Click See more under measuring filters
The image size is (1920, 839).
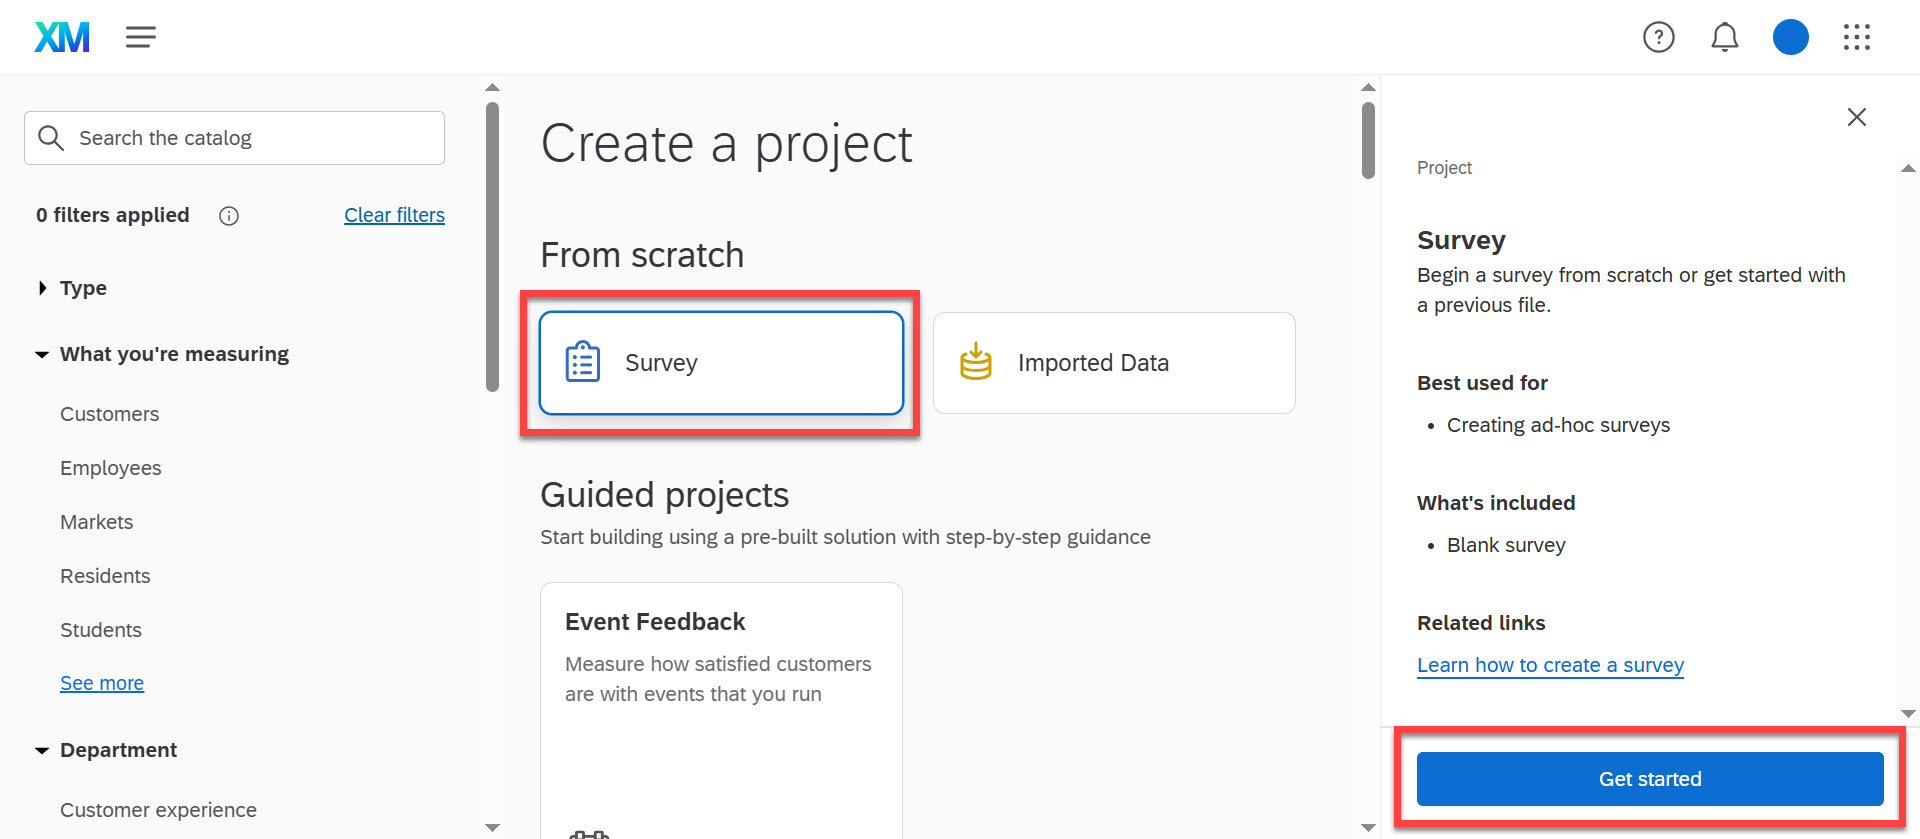tap(101, 682)
